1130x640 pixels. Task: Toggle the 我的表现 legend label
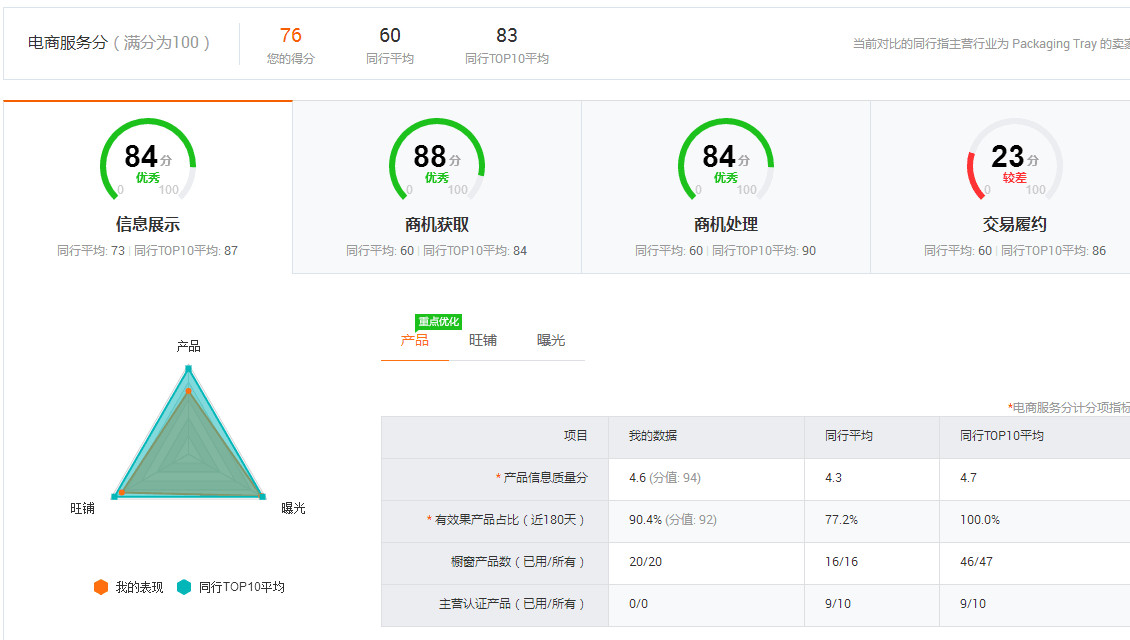click(139, 587)
